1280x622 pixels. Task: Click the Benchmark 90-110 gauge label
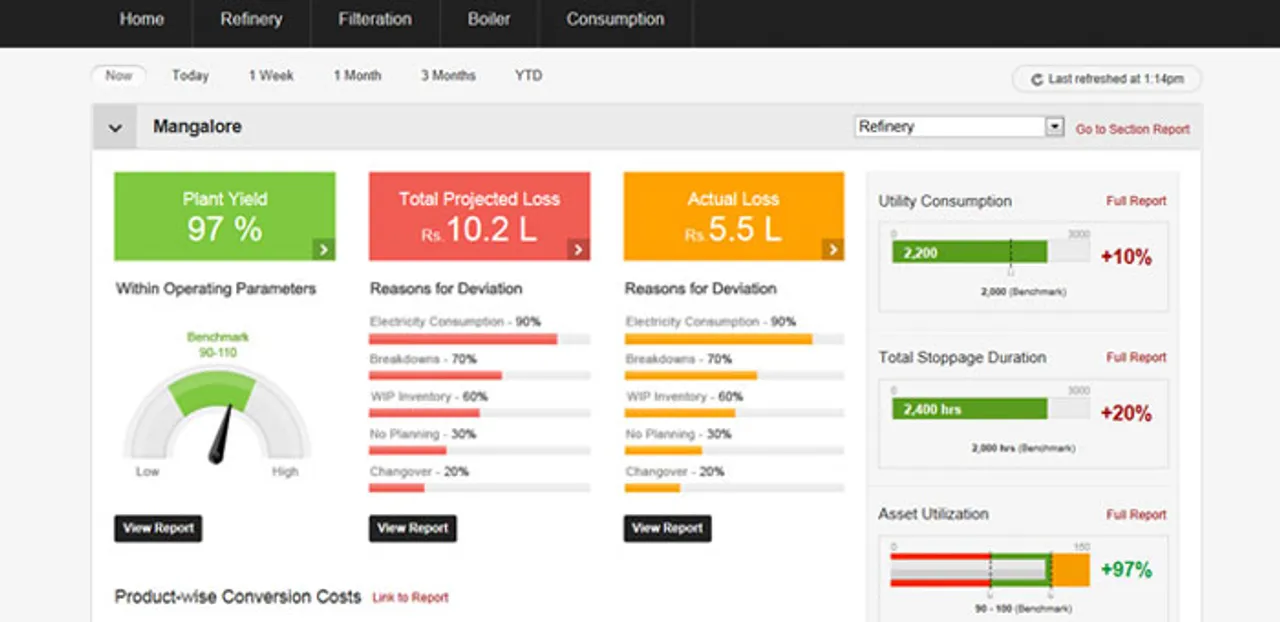tap(218, 345)
